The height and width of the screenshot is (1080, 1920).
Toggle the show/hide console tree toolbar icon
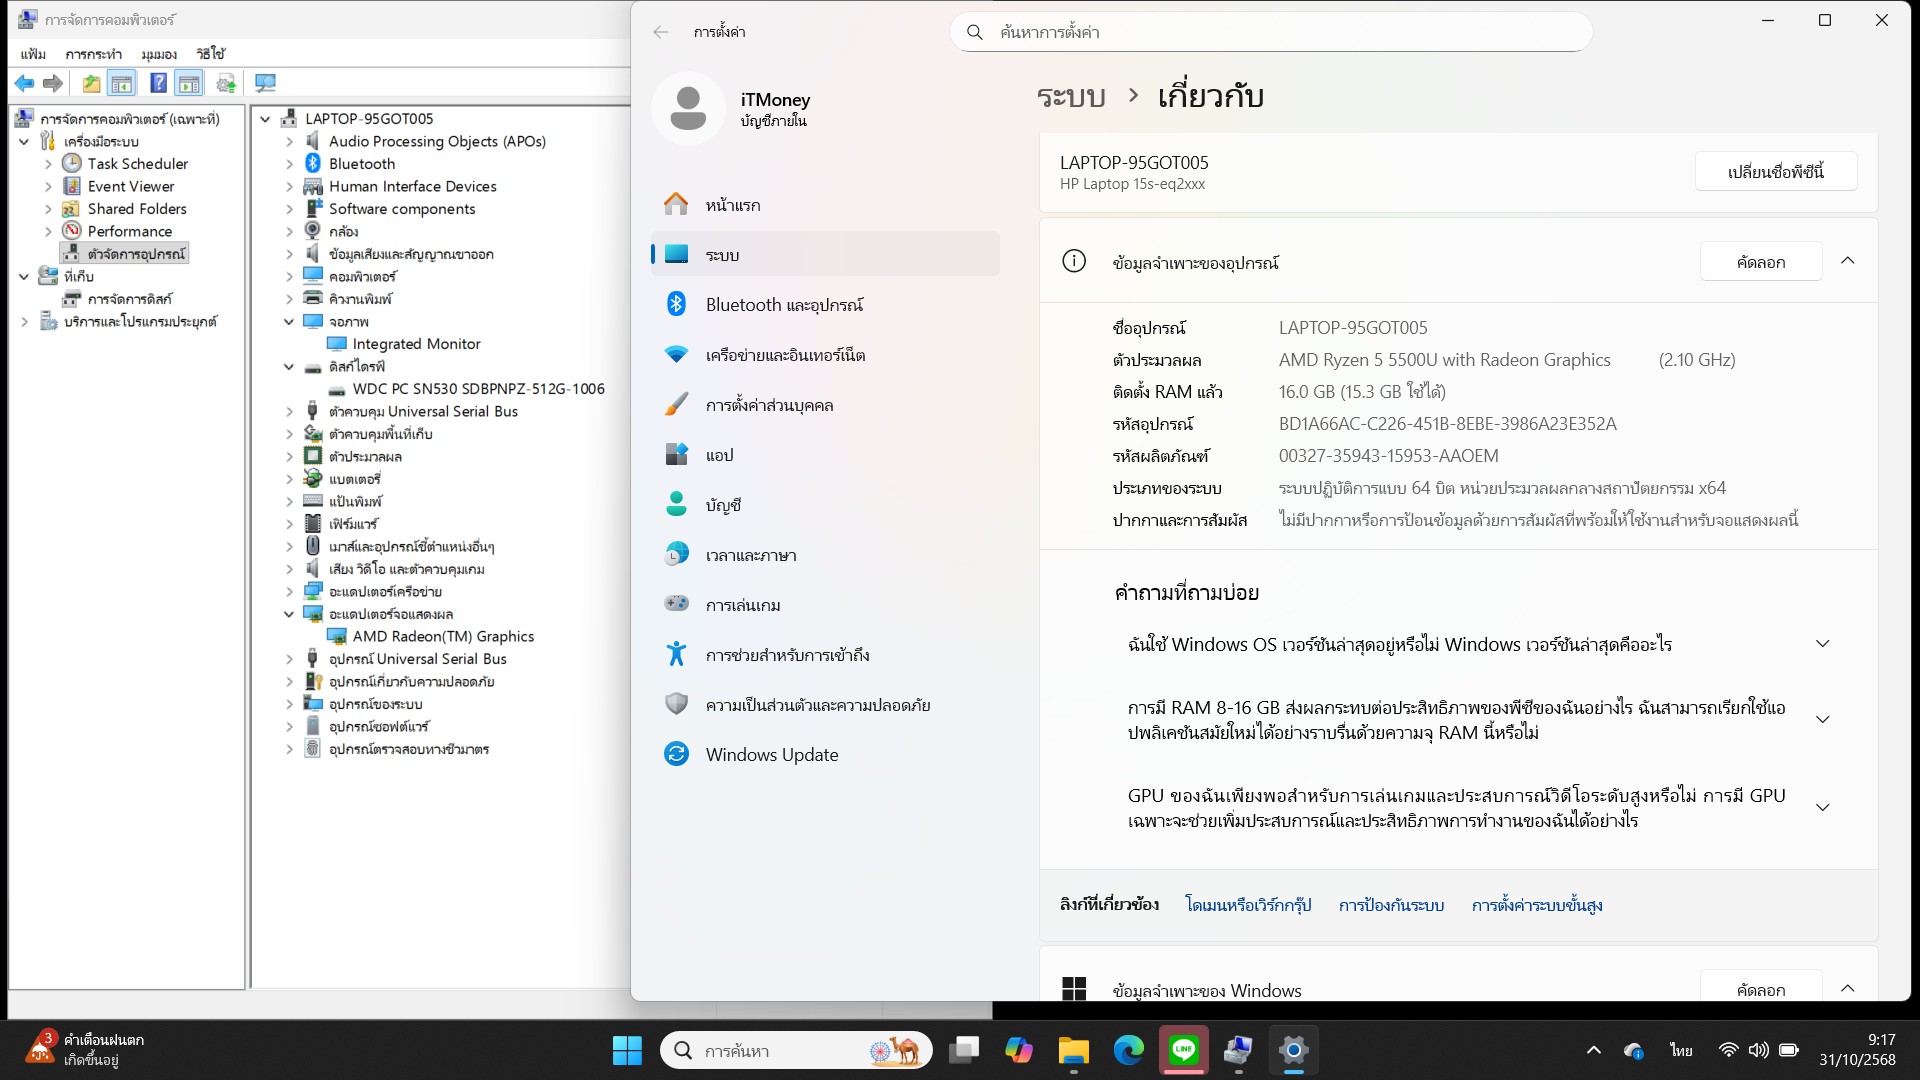pos(122,83)
